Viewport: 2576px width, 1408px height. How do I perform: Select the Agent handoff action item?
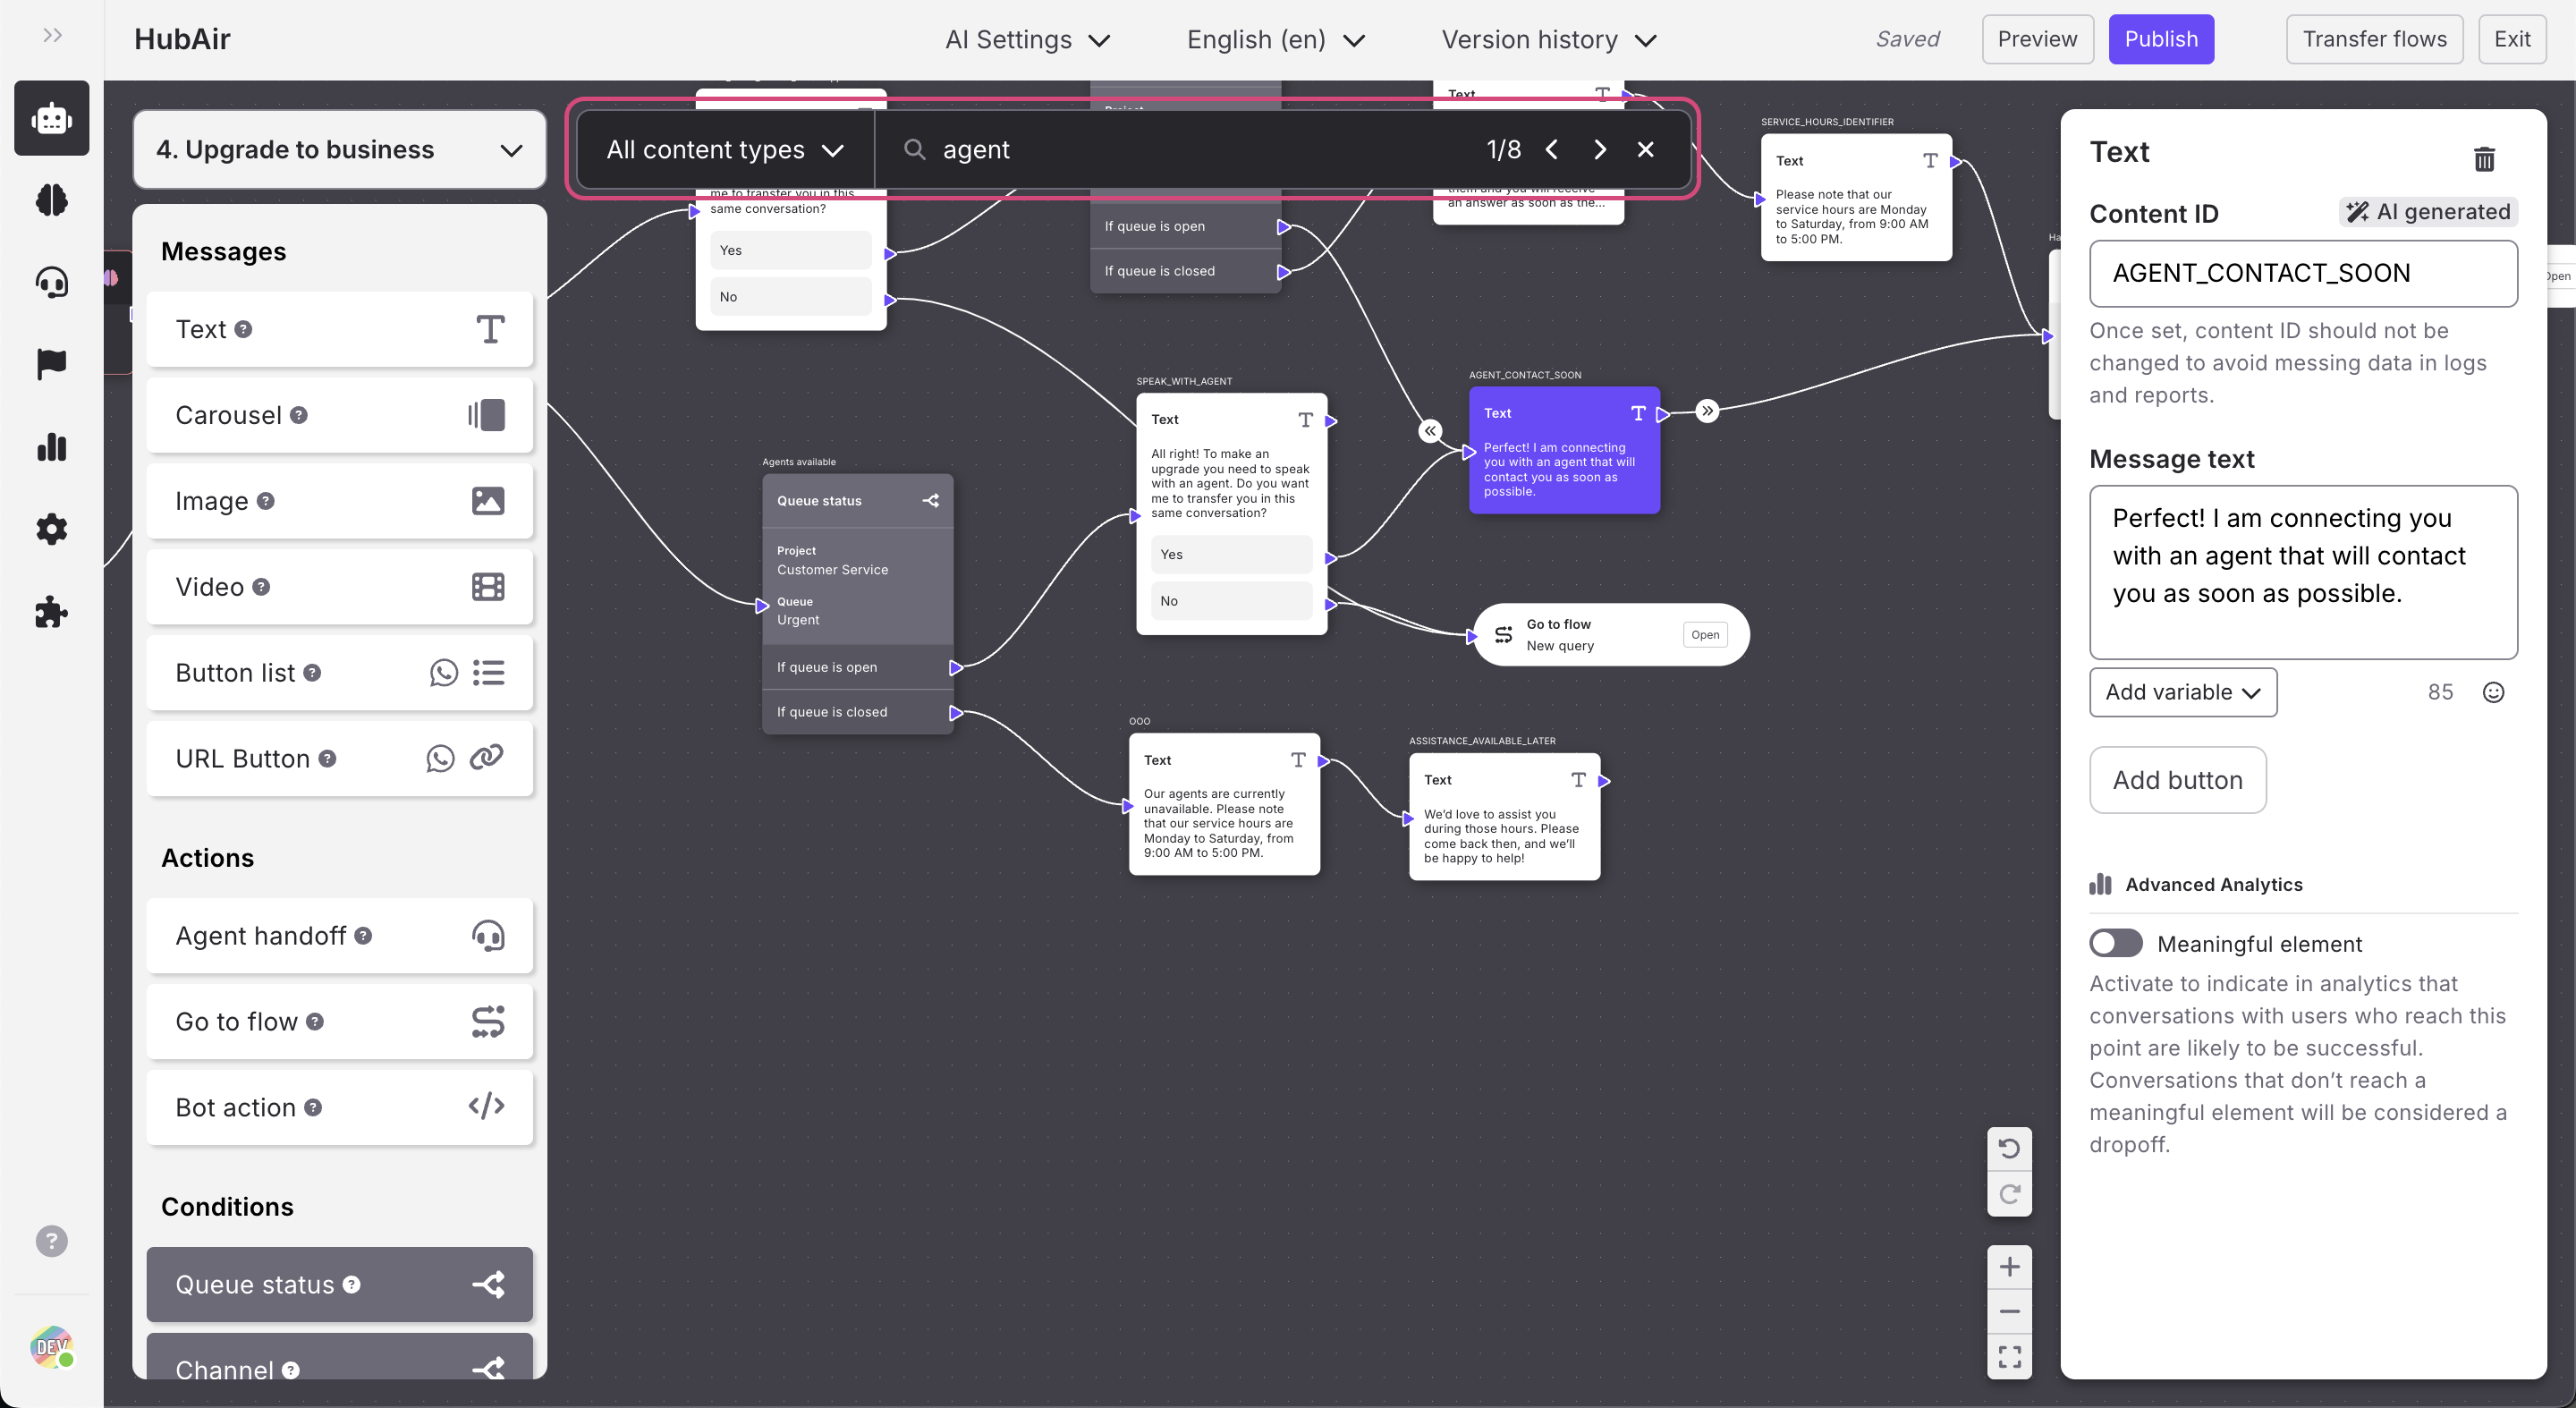tap(339, 936)
